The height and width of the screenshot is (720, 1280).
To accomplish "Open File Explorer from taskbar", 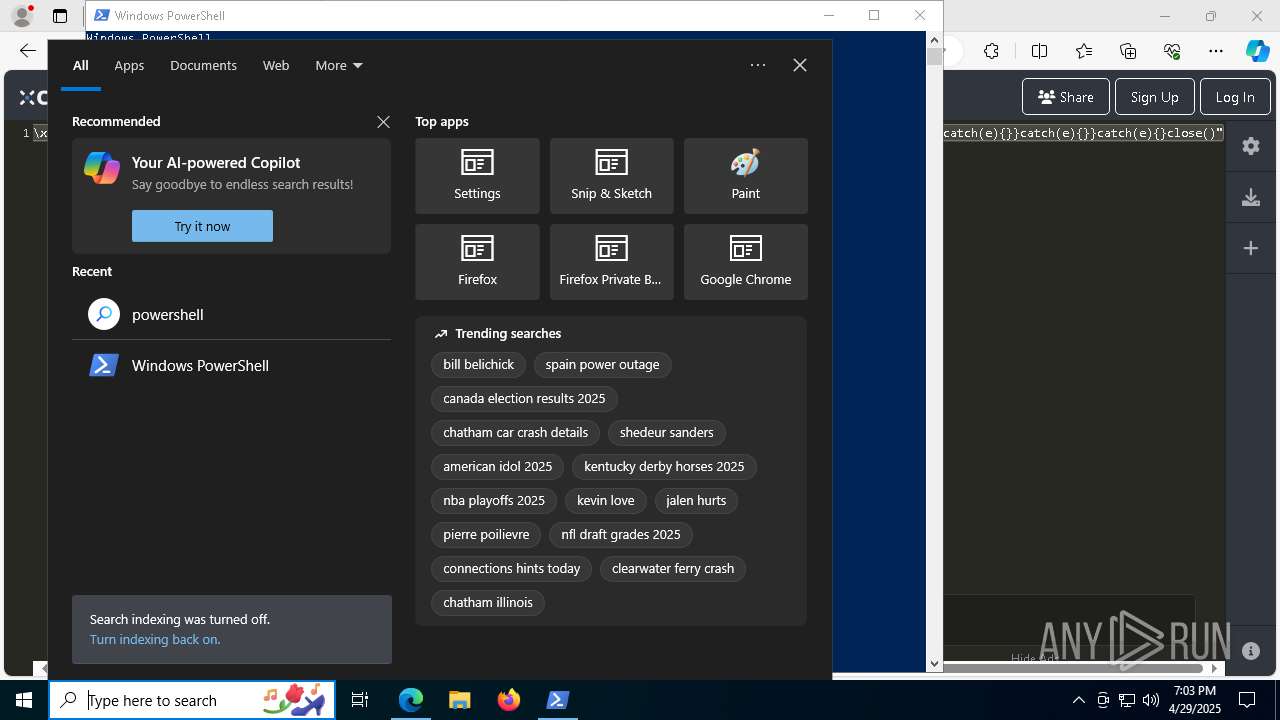I will click(x=460, y=700).
